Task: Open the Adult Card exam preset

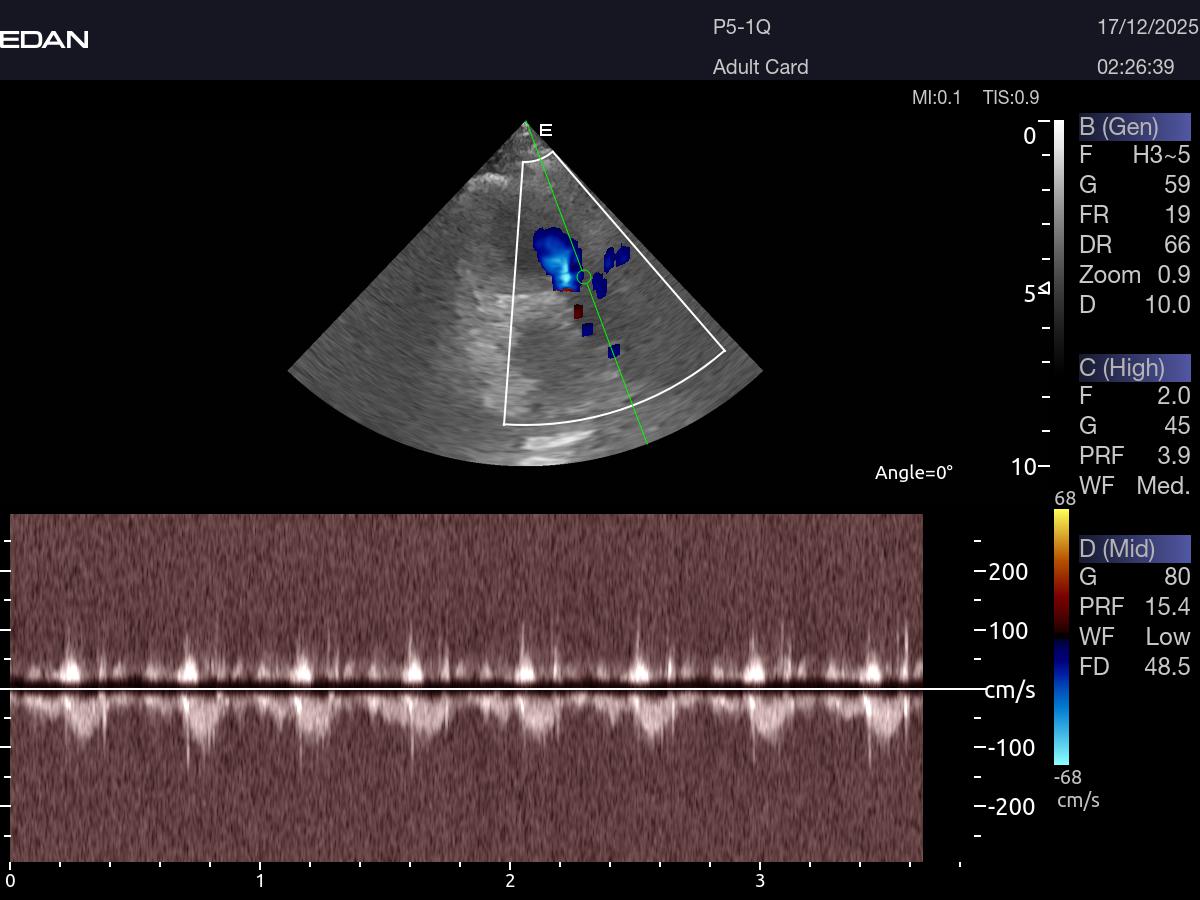Action: [x=760, y=67]
